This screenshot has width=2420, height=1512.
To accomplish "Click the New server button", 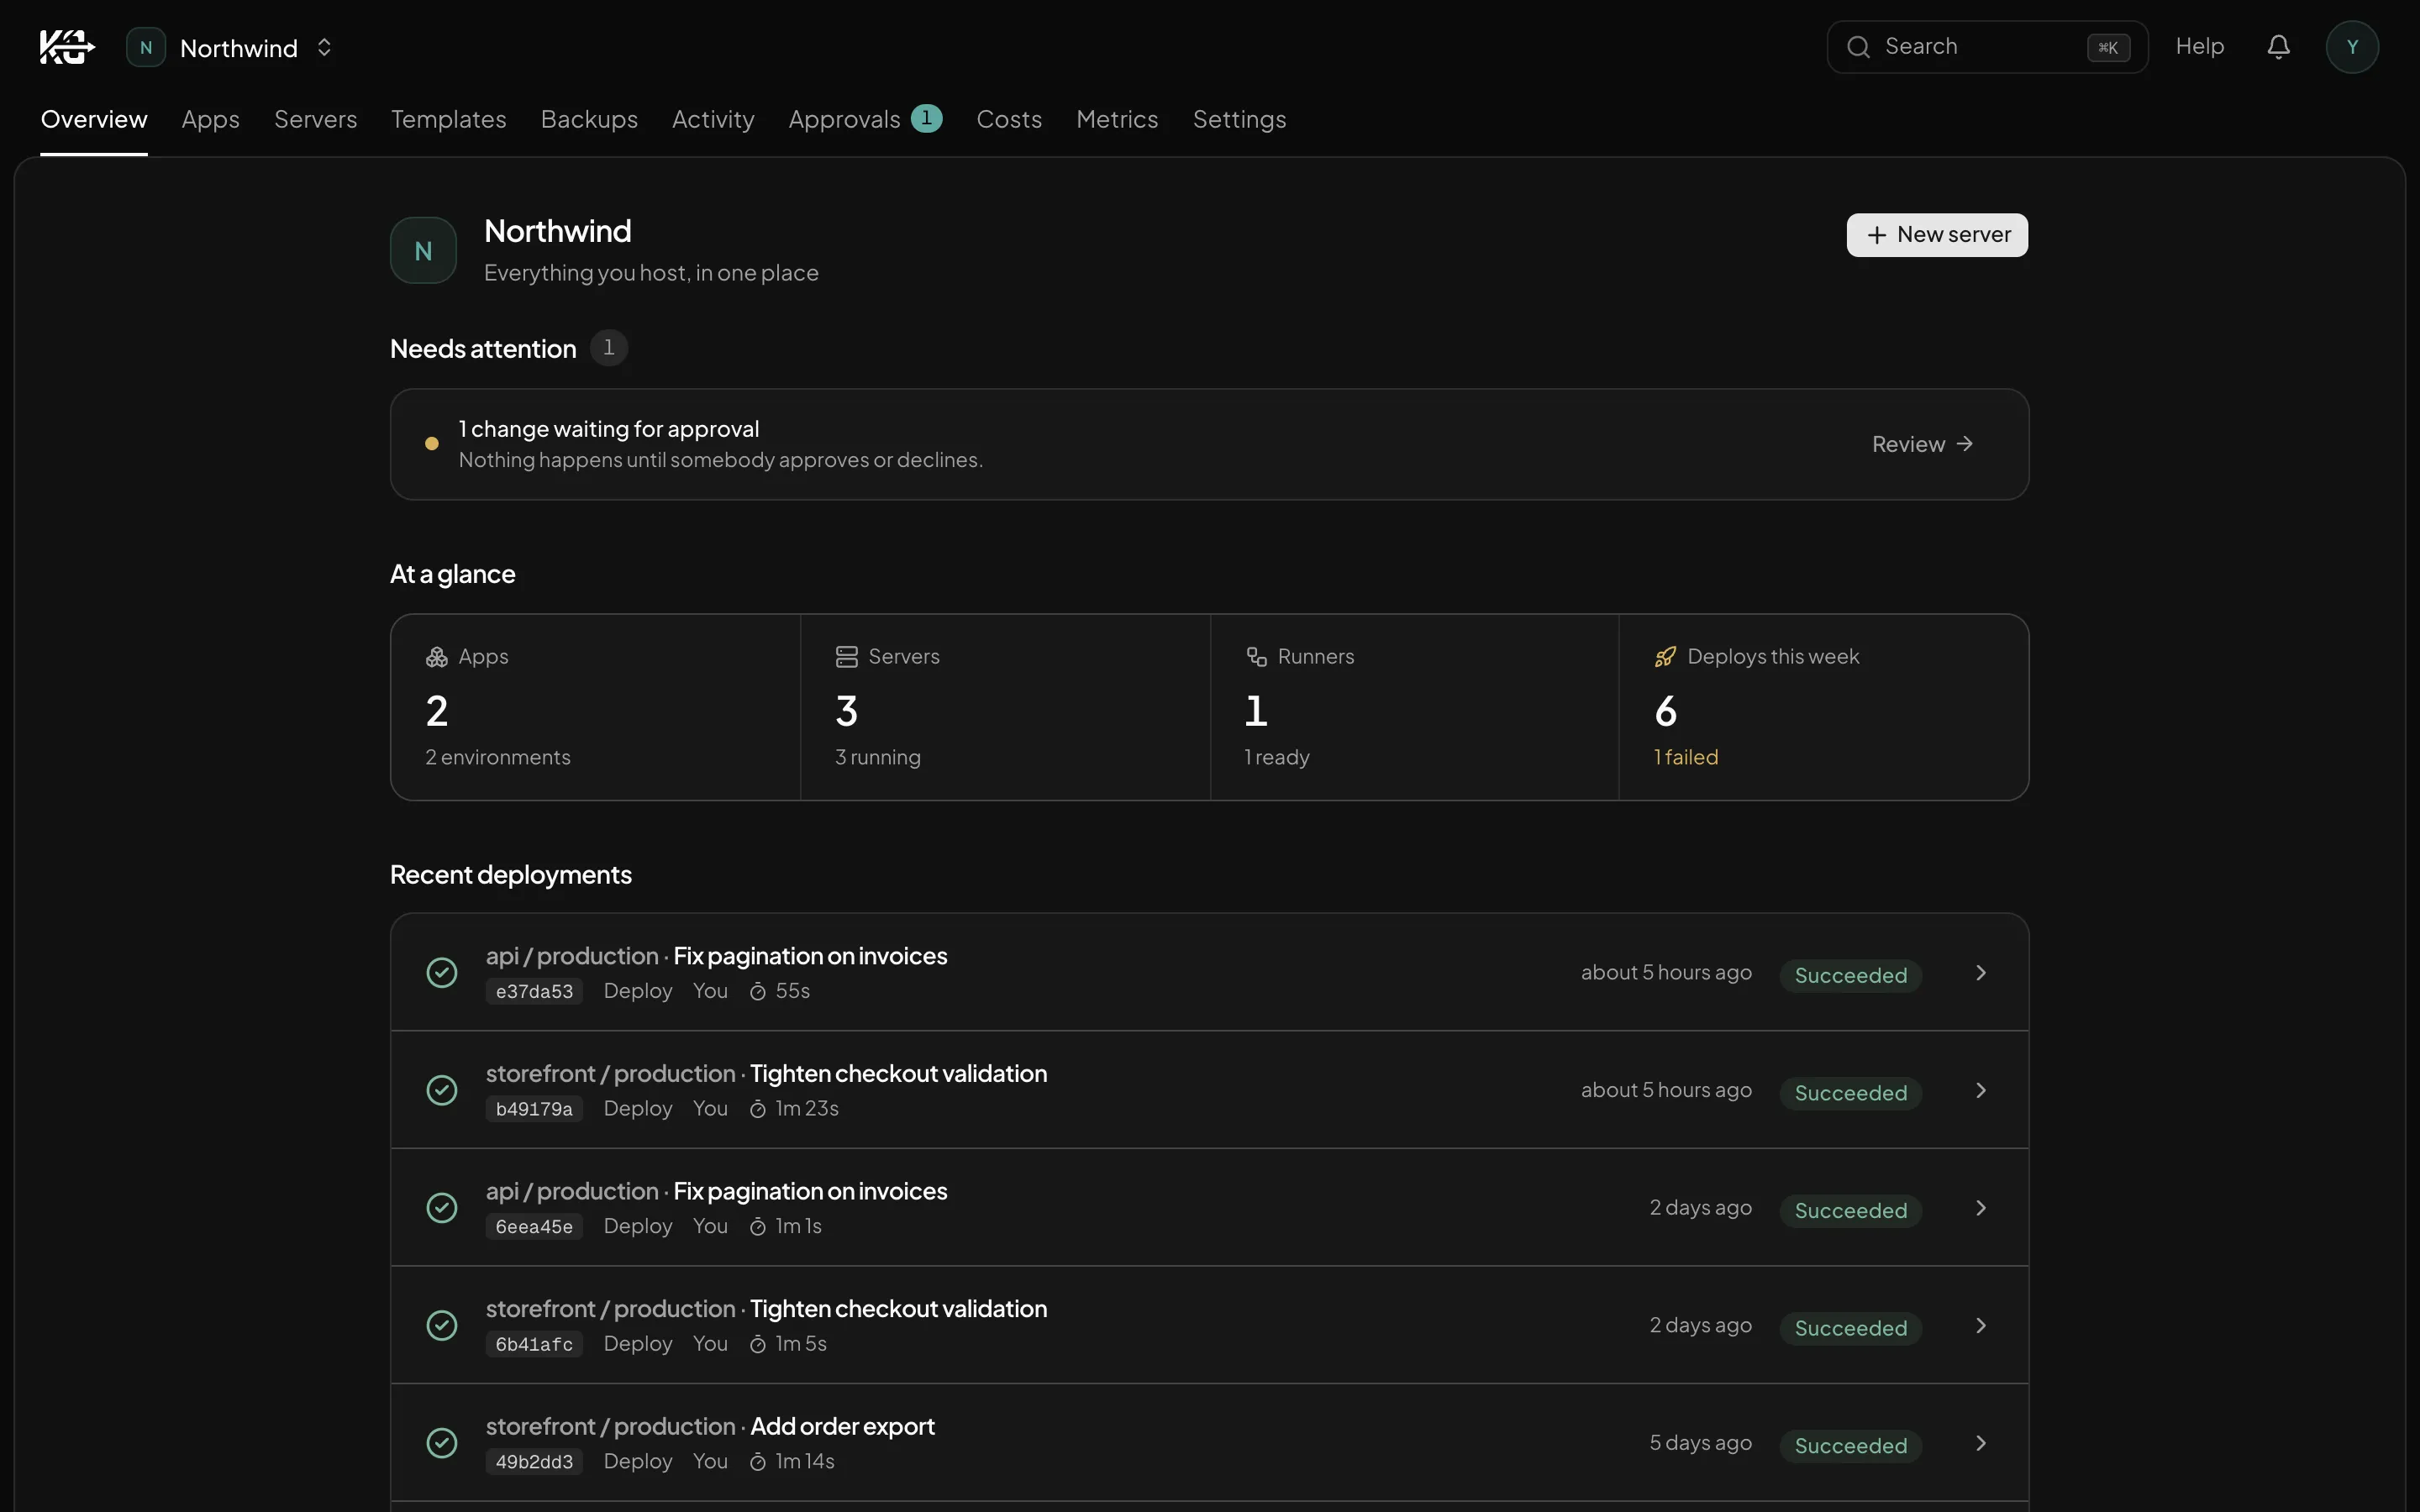I will coord(1937,235).
